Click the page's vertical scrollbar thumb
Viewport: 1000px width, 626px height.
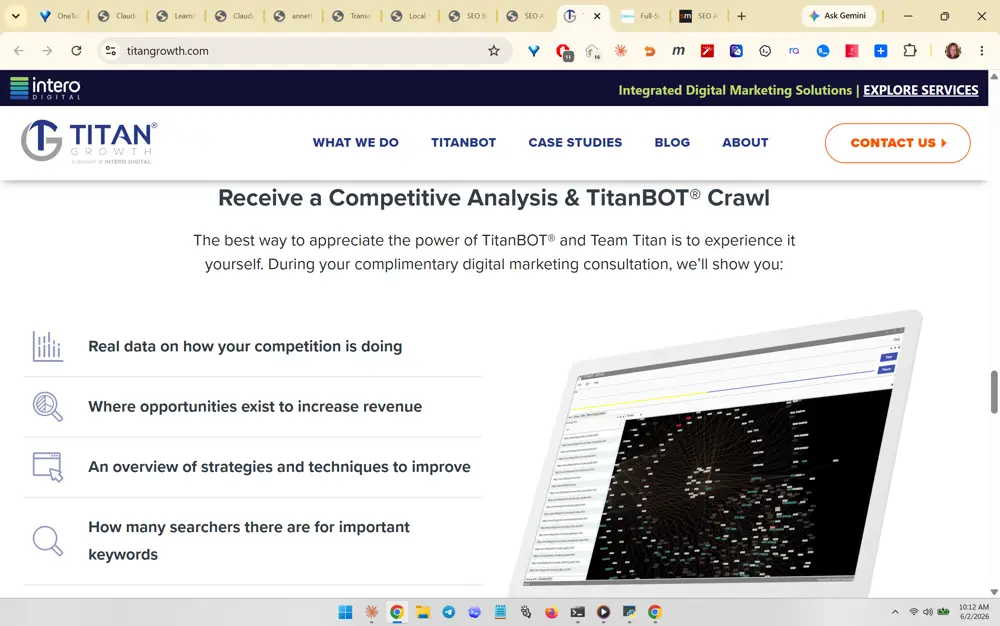994,391
